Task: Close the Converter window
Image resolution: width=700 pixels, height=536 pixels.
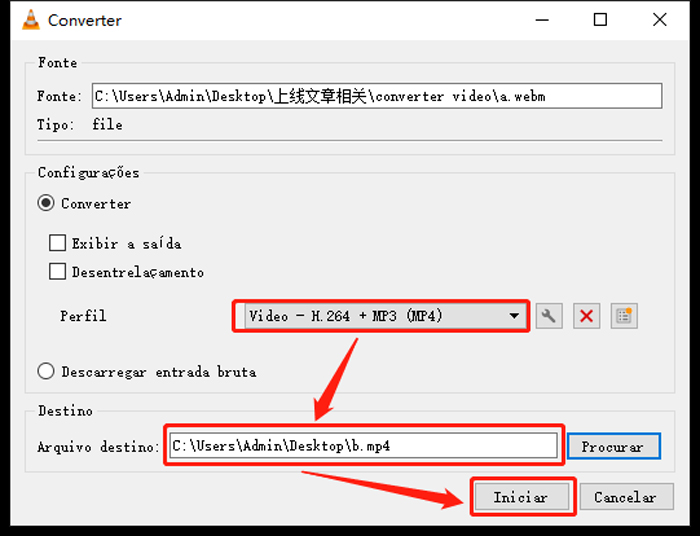Action: point(659,20)
